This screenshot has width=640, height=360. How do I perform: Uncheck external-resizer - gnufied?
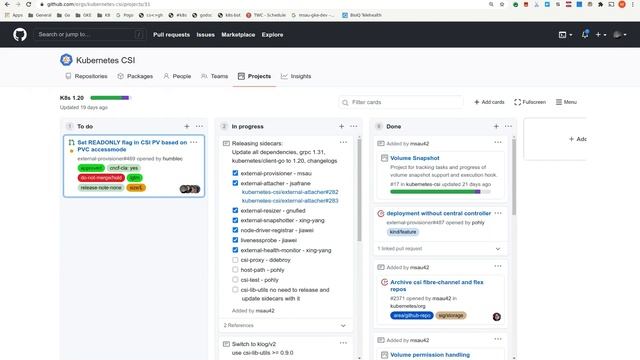(235, 210)
